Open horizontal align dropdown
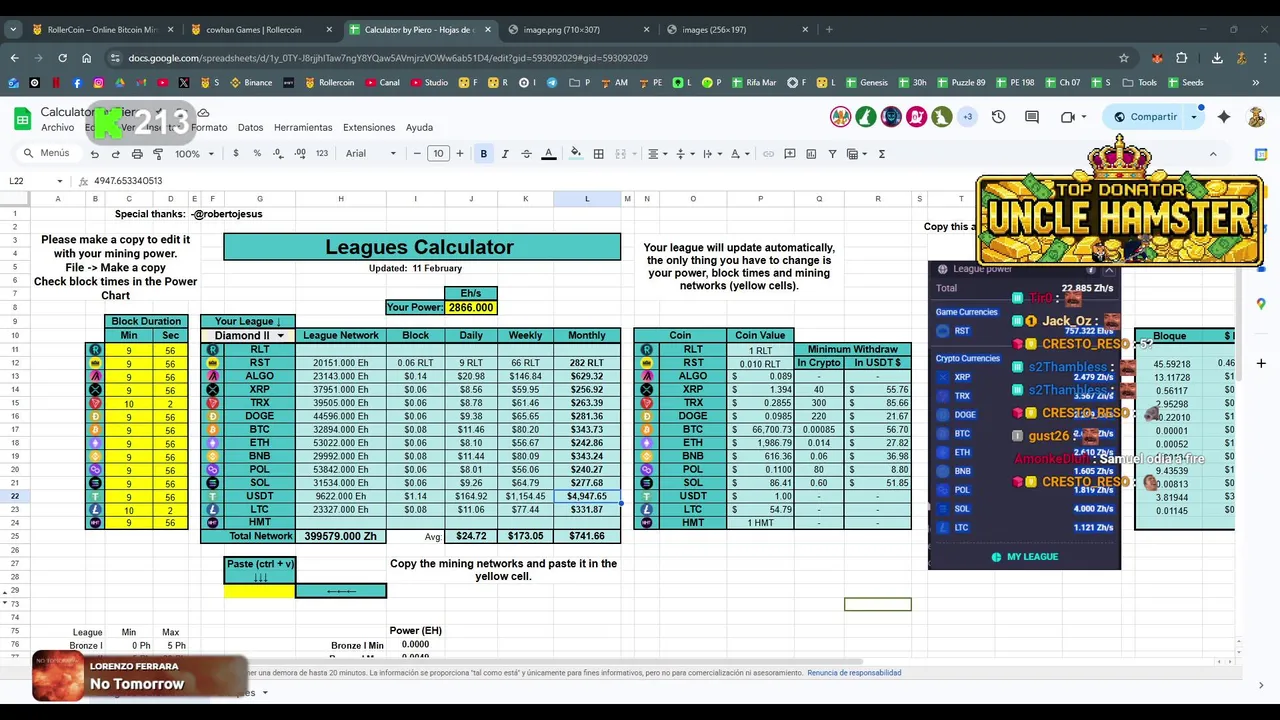The width and height of the screenshot is (1280, 720). 656,154
